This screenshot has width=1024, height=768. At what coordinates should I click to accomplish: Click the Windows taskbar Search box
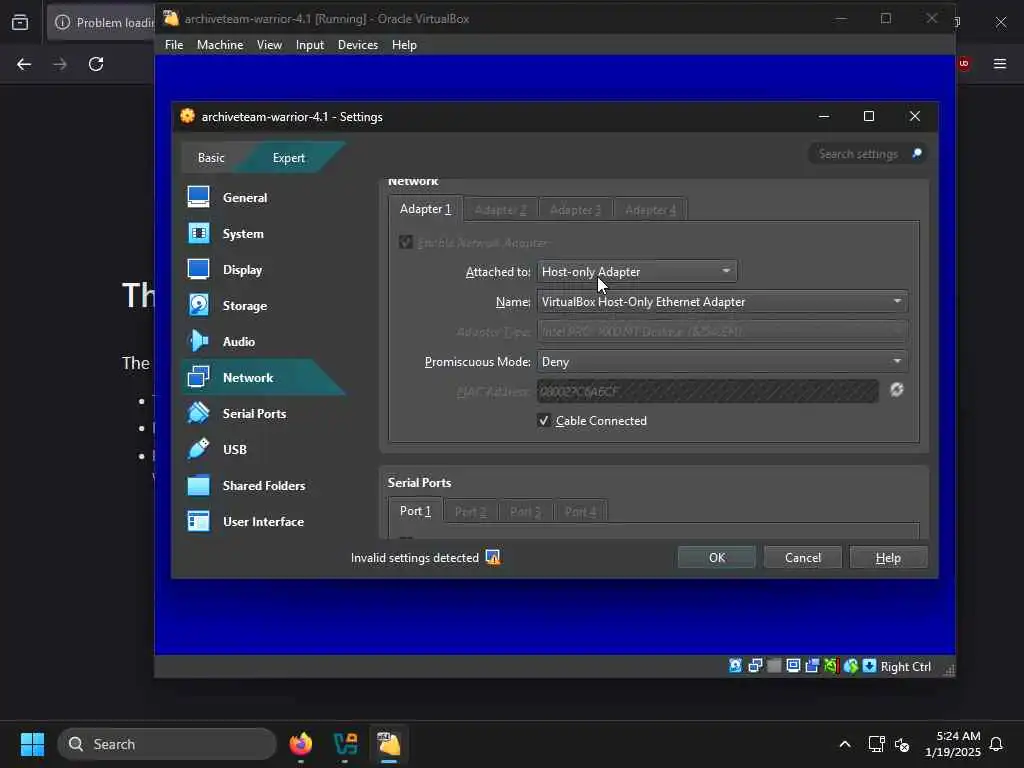(167, 744)
